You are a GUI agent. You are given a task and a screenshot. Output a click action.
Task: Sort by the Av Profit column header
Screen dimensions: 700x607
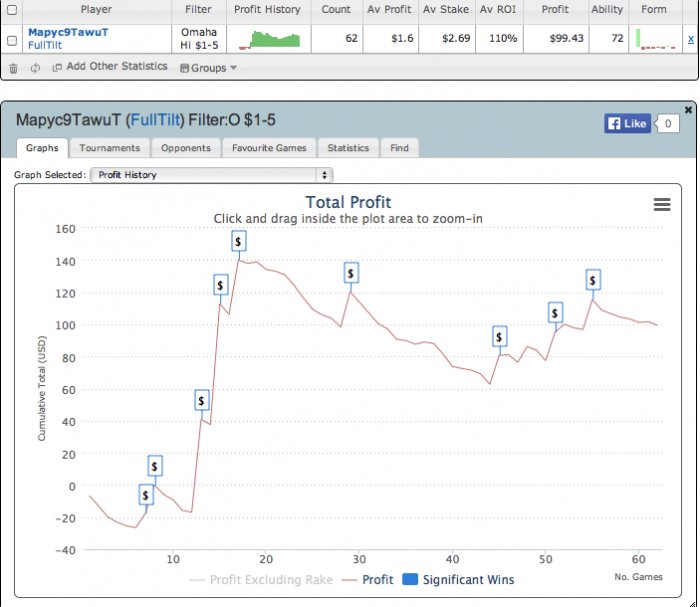click(389, 9)
